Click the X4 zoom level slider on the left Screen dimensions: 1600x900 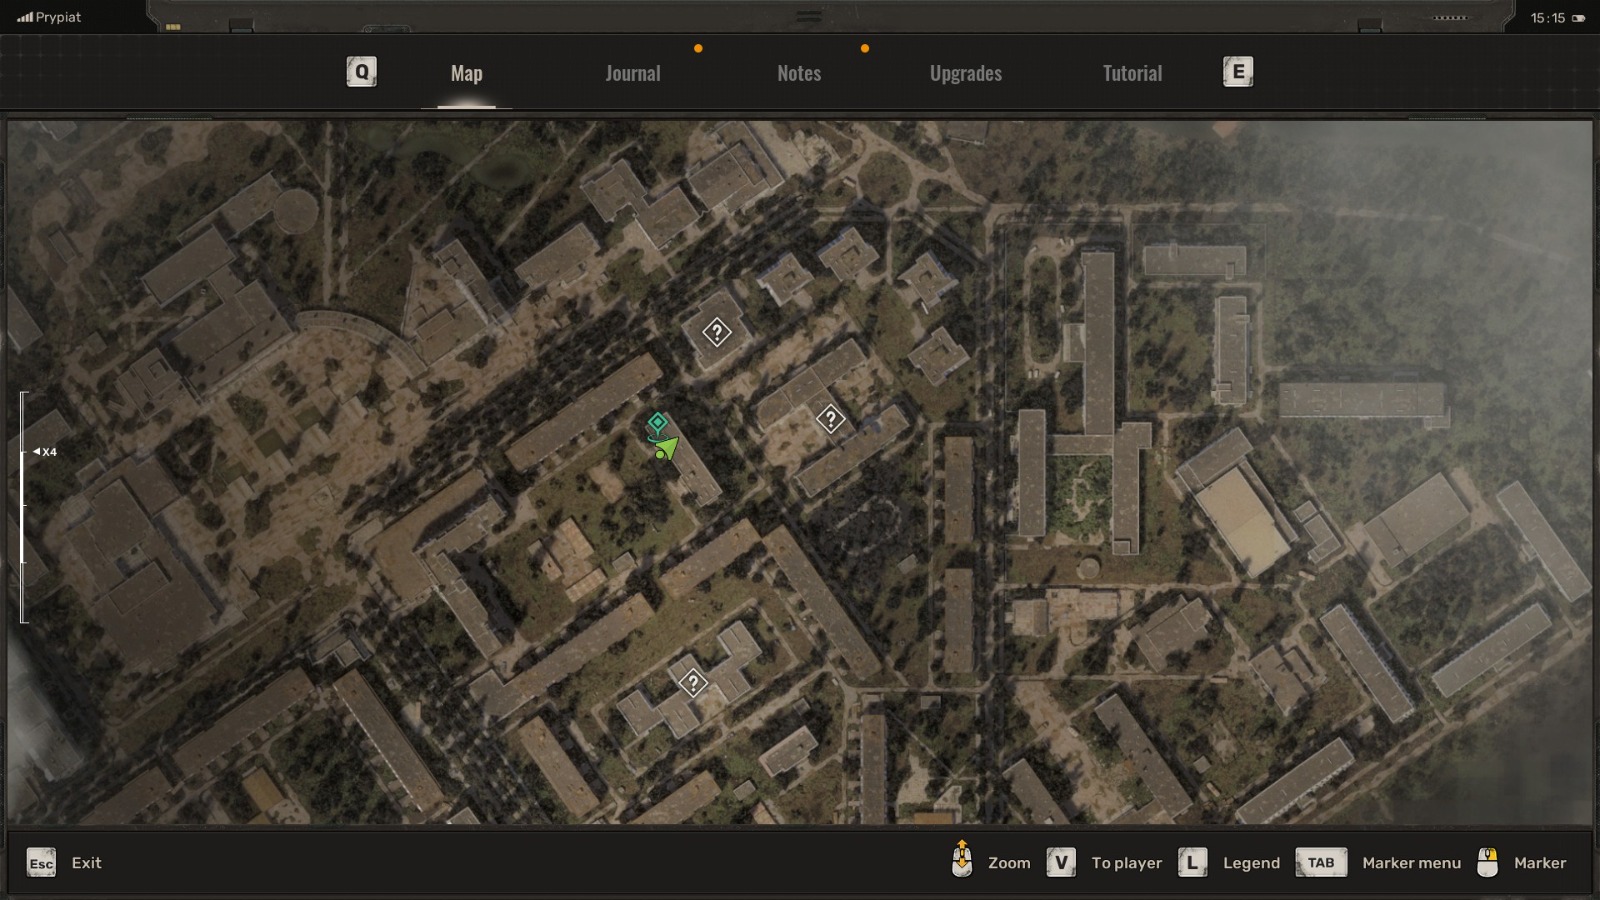(41, 451)
